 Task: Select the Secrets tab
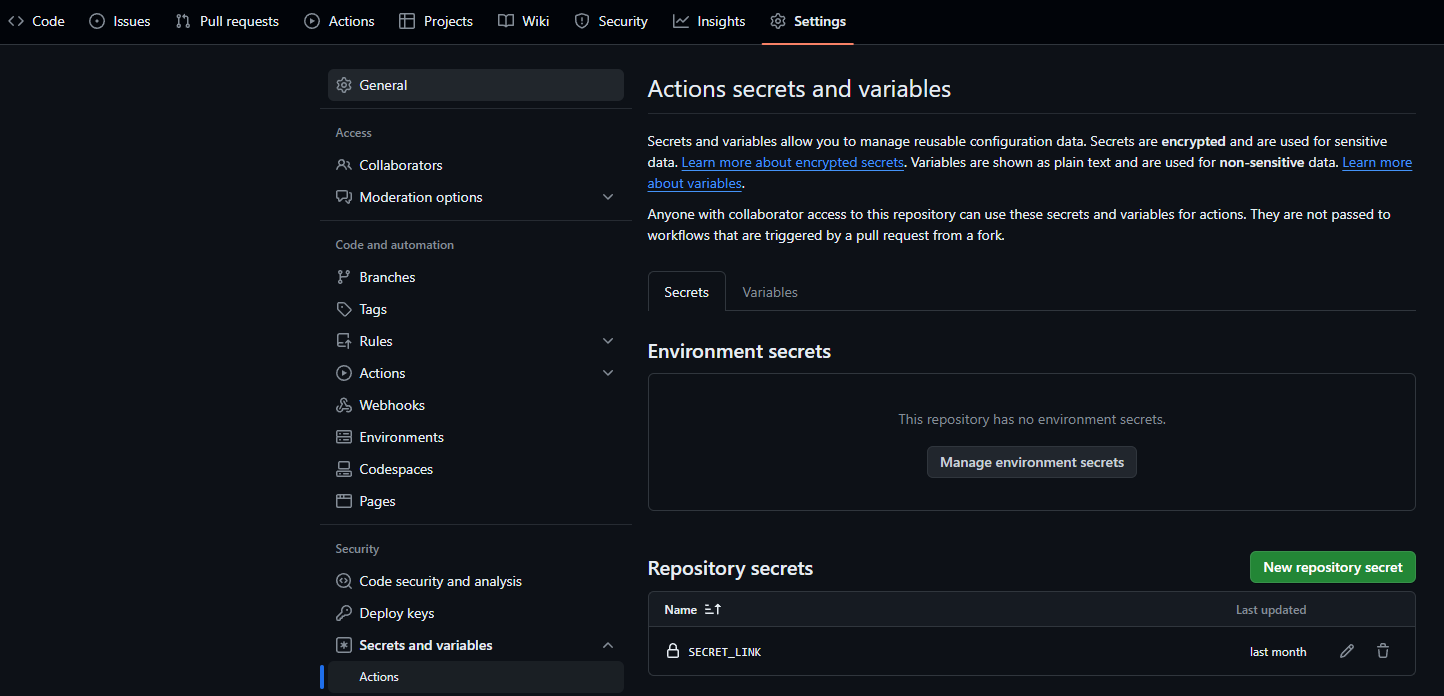pyautogui.click(x=687, y=292)
